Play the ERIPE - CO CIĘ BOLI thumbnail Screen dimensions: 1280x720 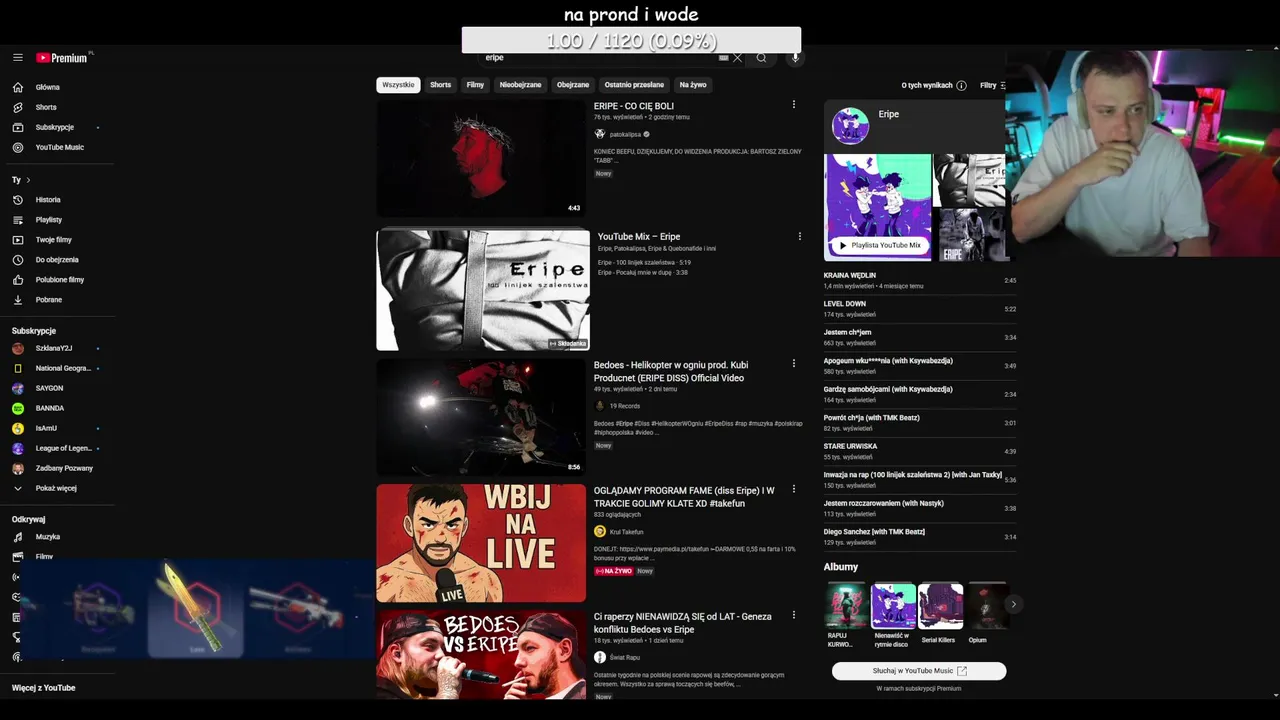[480, 158]
